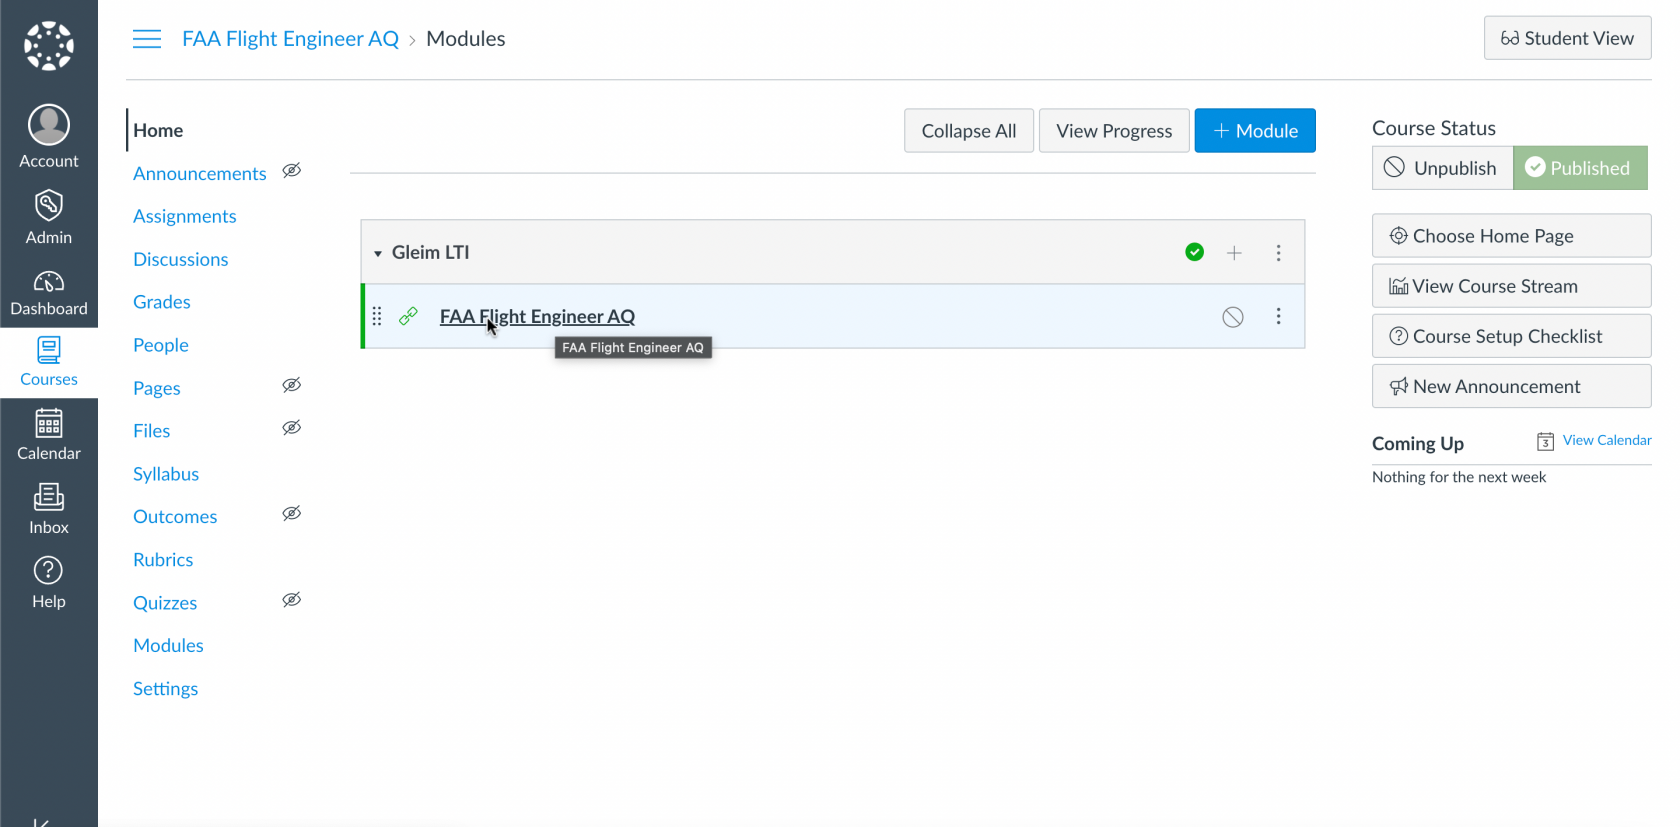
Task: Open Rubrics in course navigation
Action: pyautogui.click(x=163, y=560)
